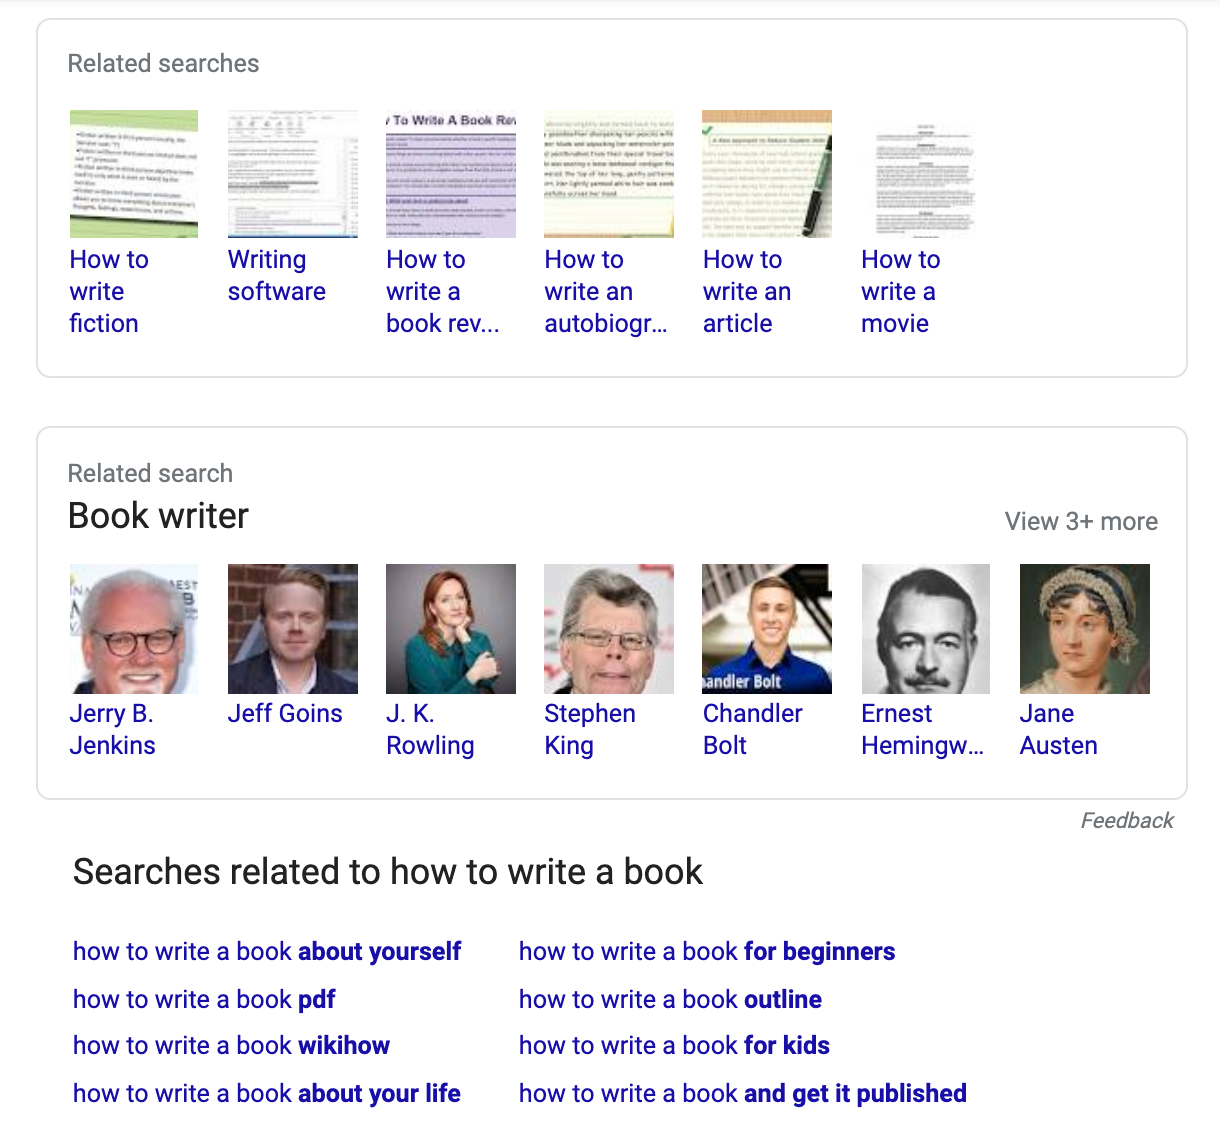The image size is (1220, 1132).
Task: Click the Feedback link
Action: [1127, 820]
